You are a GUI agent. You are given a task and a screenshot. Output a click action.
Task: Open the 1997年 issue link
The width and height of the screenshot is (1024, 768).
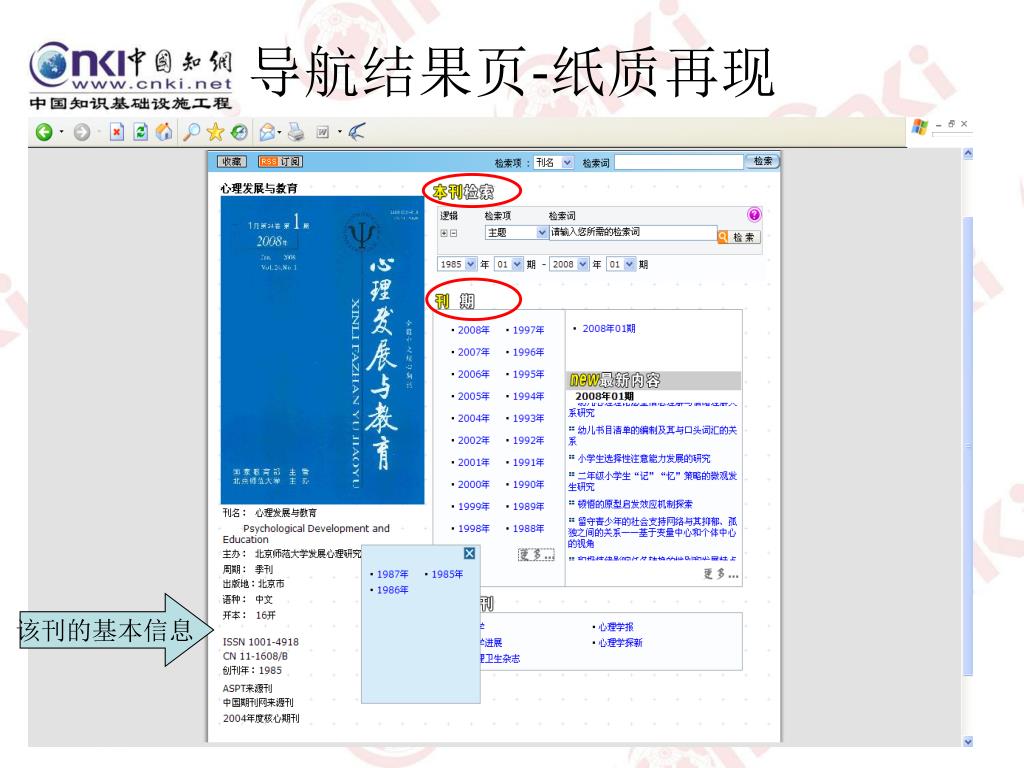pyautogui.click(x=528, y=330)
